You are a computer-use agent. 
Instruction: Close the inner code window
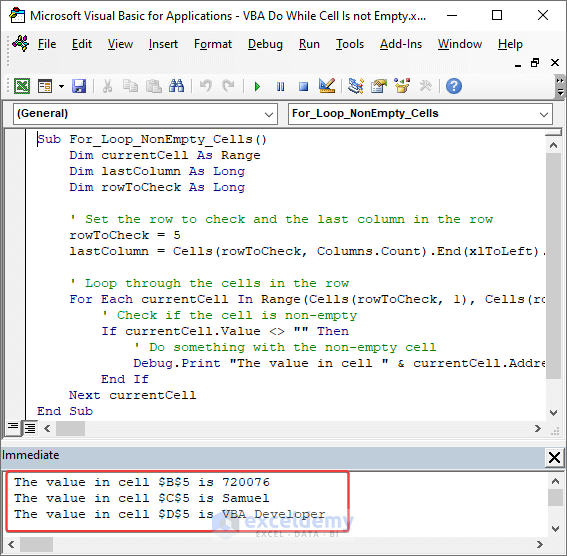tap(555, 63)
